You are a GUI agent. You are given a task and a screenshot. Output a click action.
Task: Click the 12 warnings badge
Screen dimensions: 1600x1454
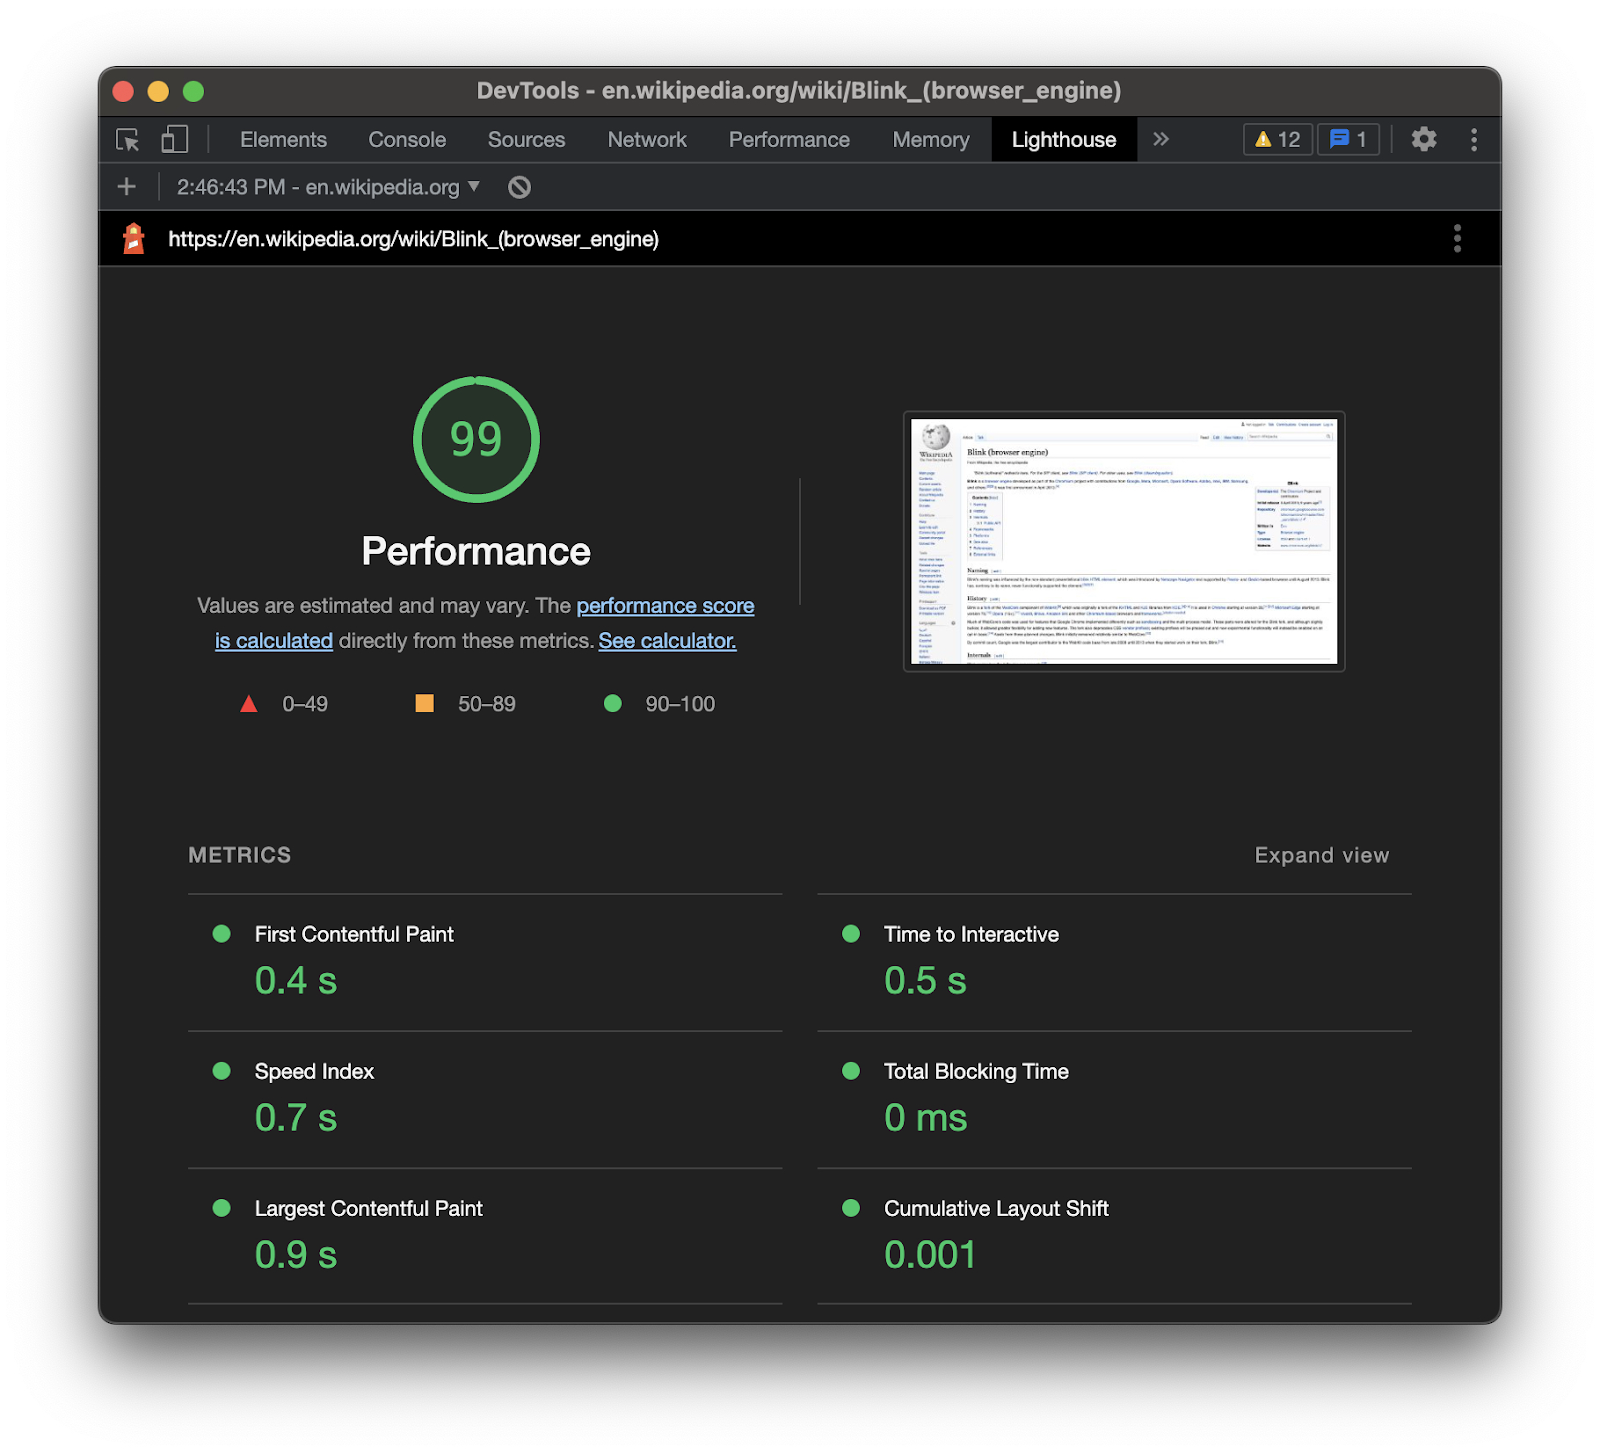1277,139
